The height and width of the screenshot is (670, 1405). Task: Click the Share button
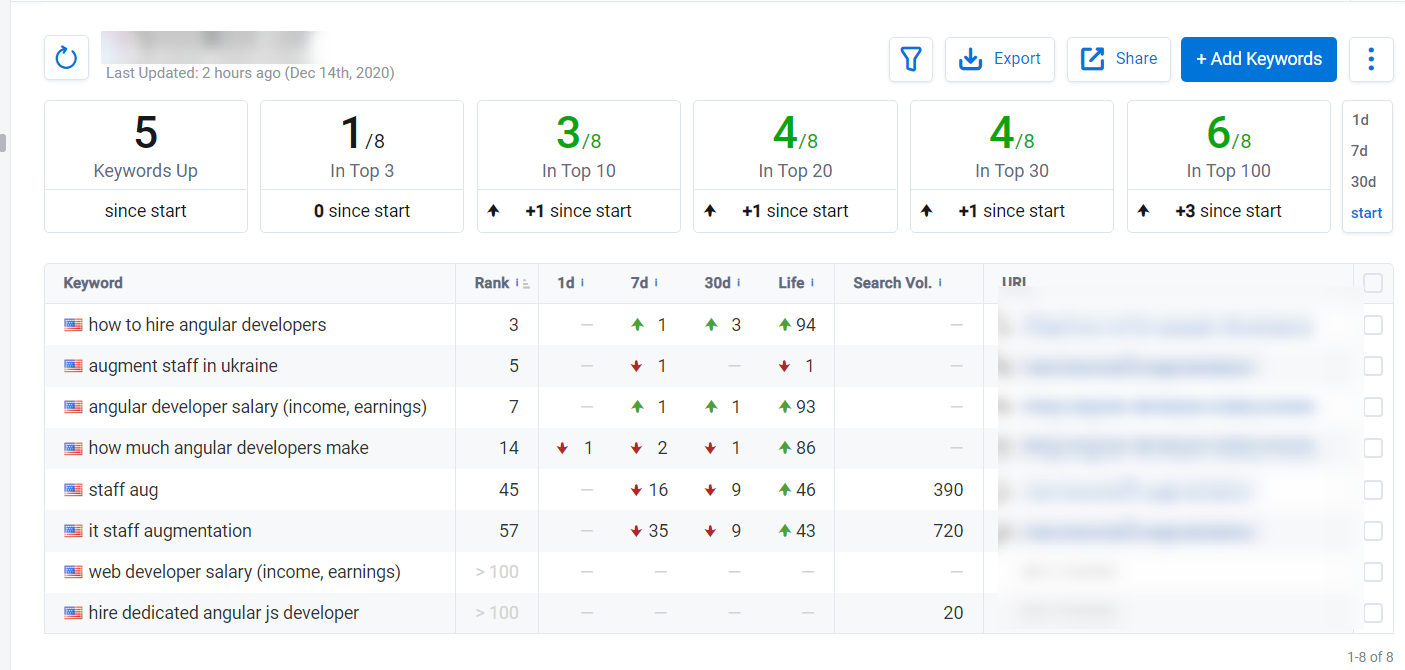(x=1118, y=59)
